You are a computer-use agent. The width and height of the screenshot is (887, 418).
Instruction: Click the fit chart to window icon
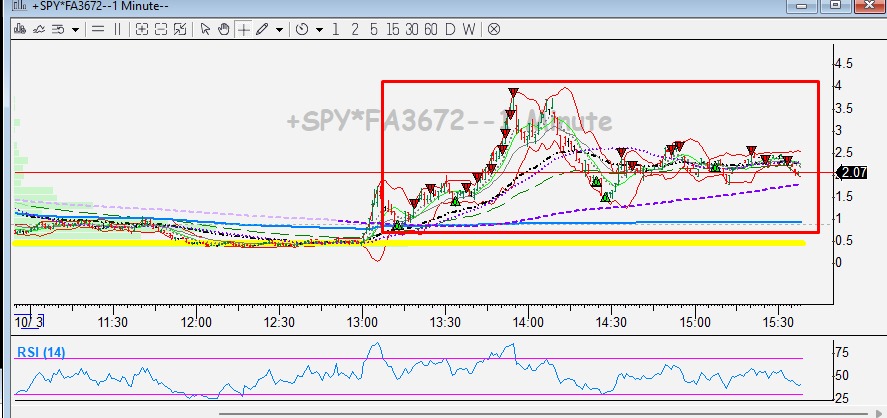(x=180, y=29)
